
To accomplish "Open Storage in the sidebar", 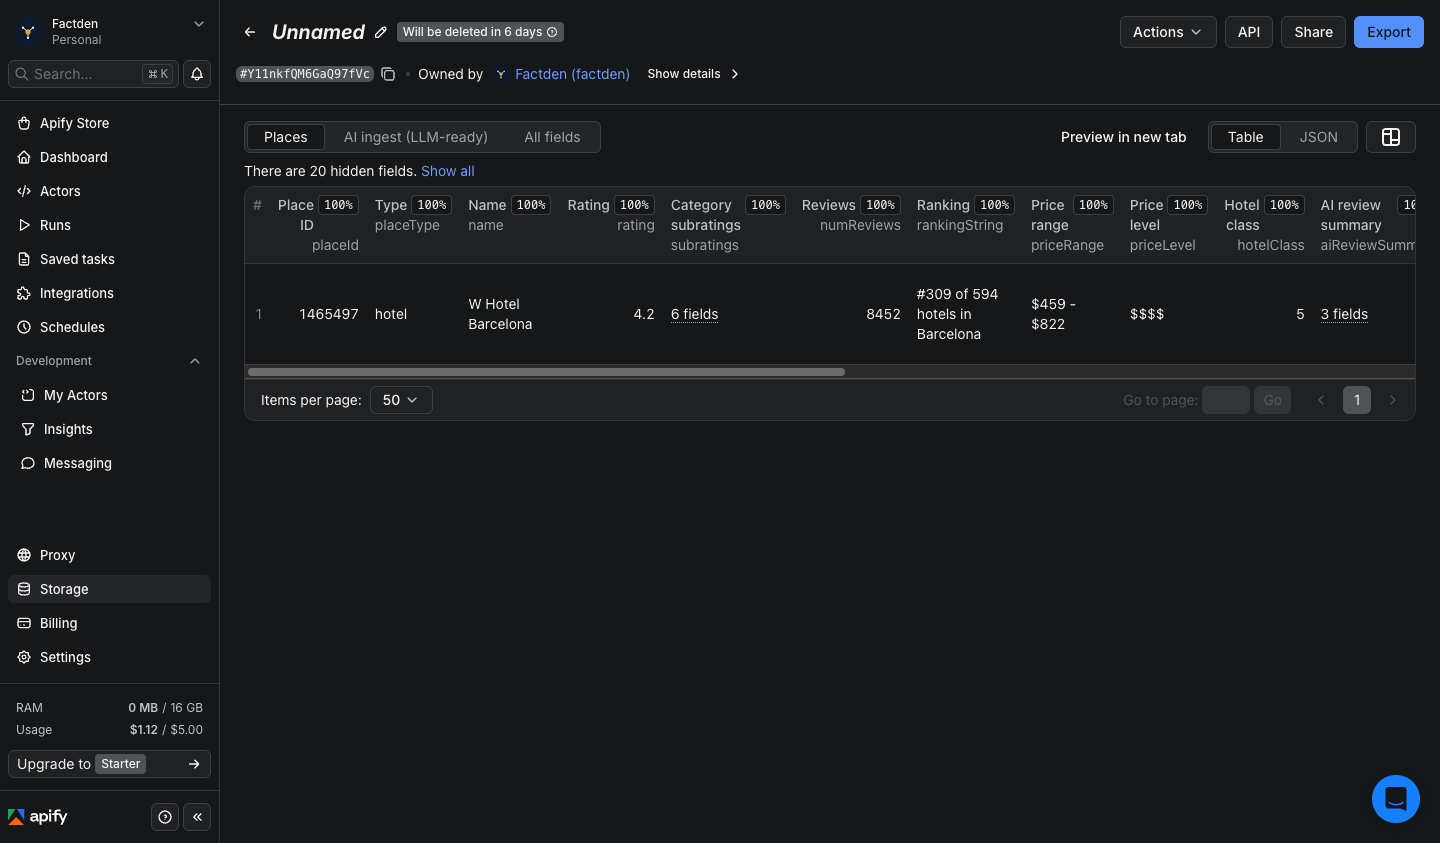I will pos(109,589).
